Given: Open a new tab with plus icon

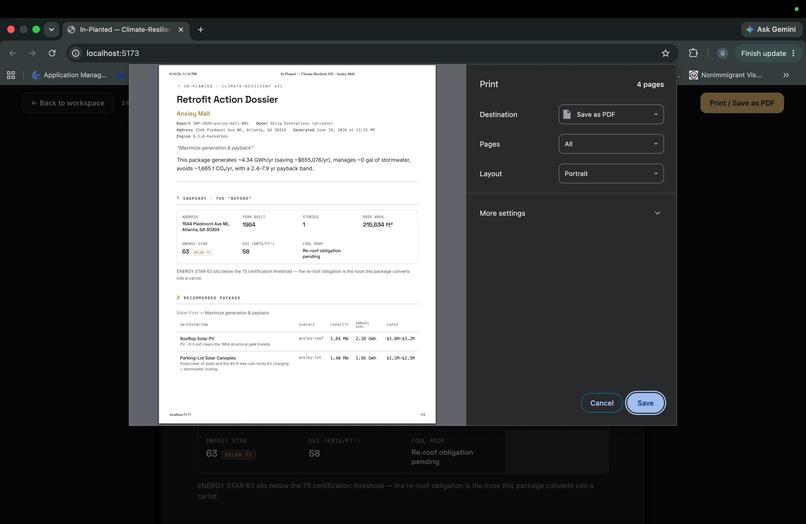Looking at the screenshot, I should [200, 30].
